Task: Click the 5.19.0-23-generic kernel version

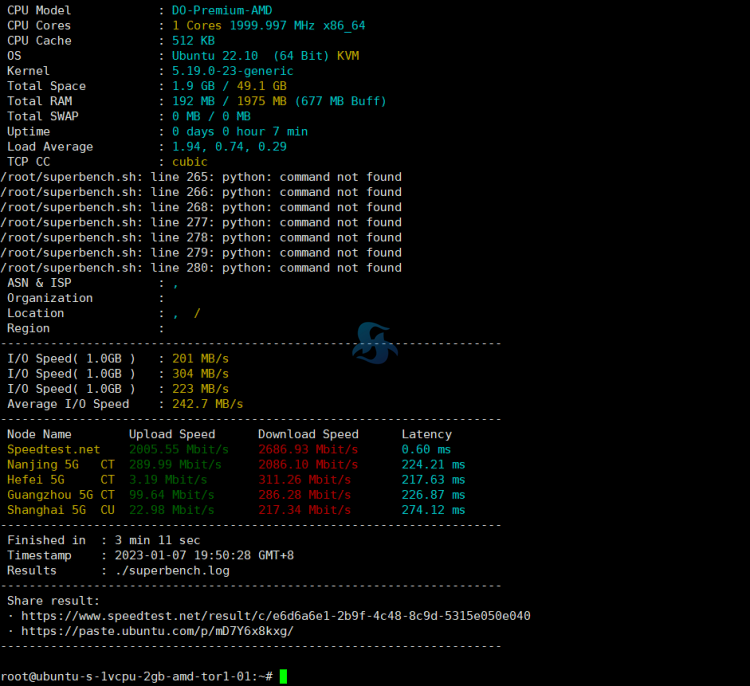Action: (x=233, y=71)
